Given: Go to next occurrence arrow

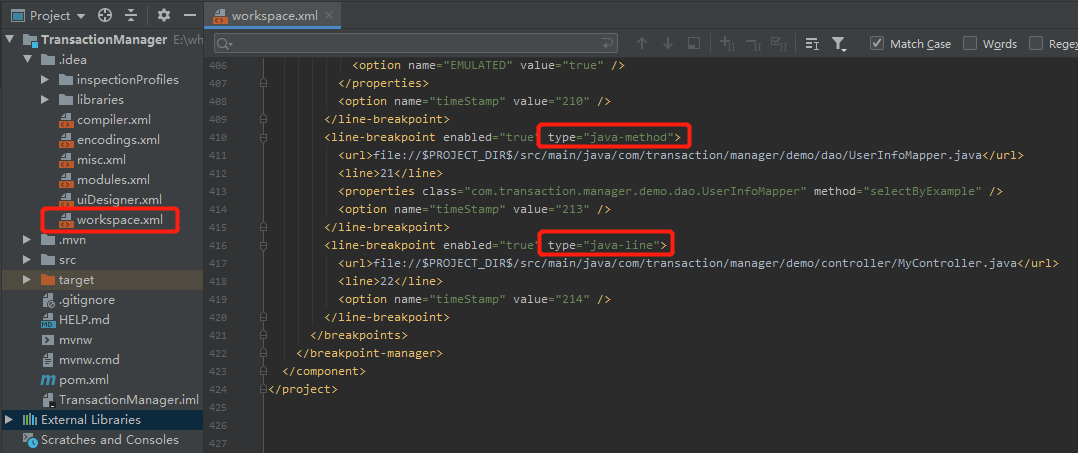Looking at the screenshot, I should (668, 43).
